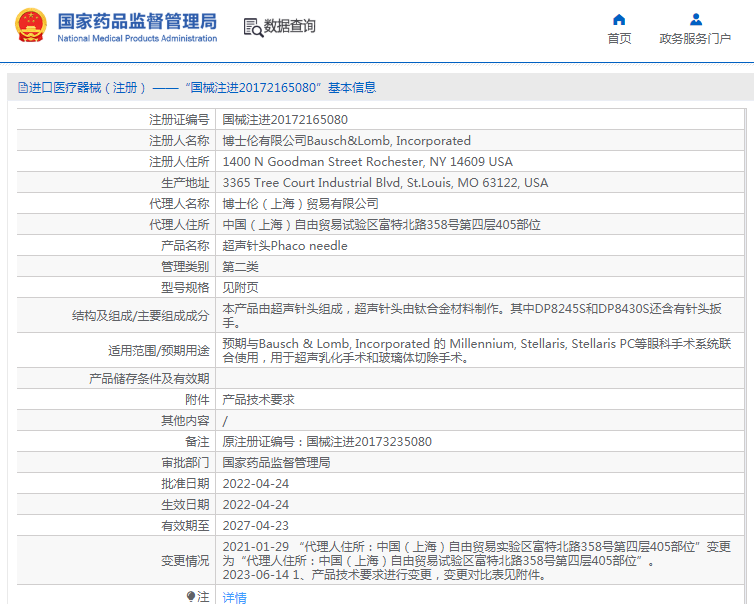This screenshot has height=604, width=754.
Task: Click the 注册证编号 row label
Action: tap(179, 120)
